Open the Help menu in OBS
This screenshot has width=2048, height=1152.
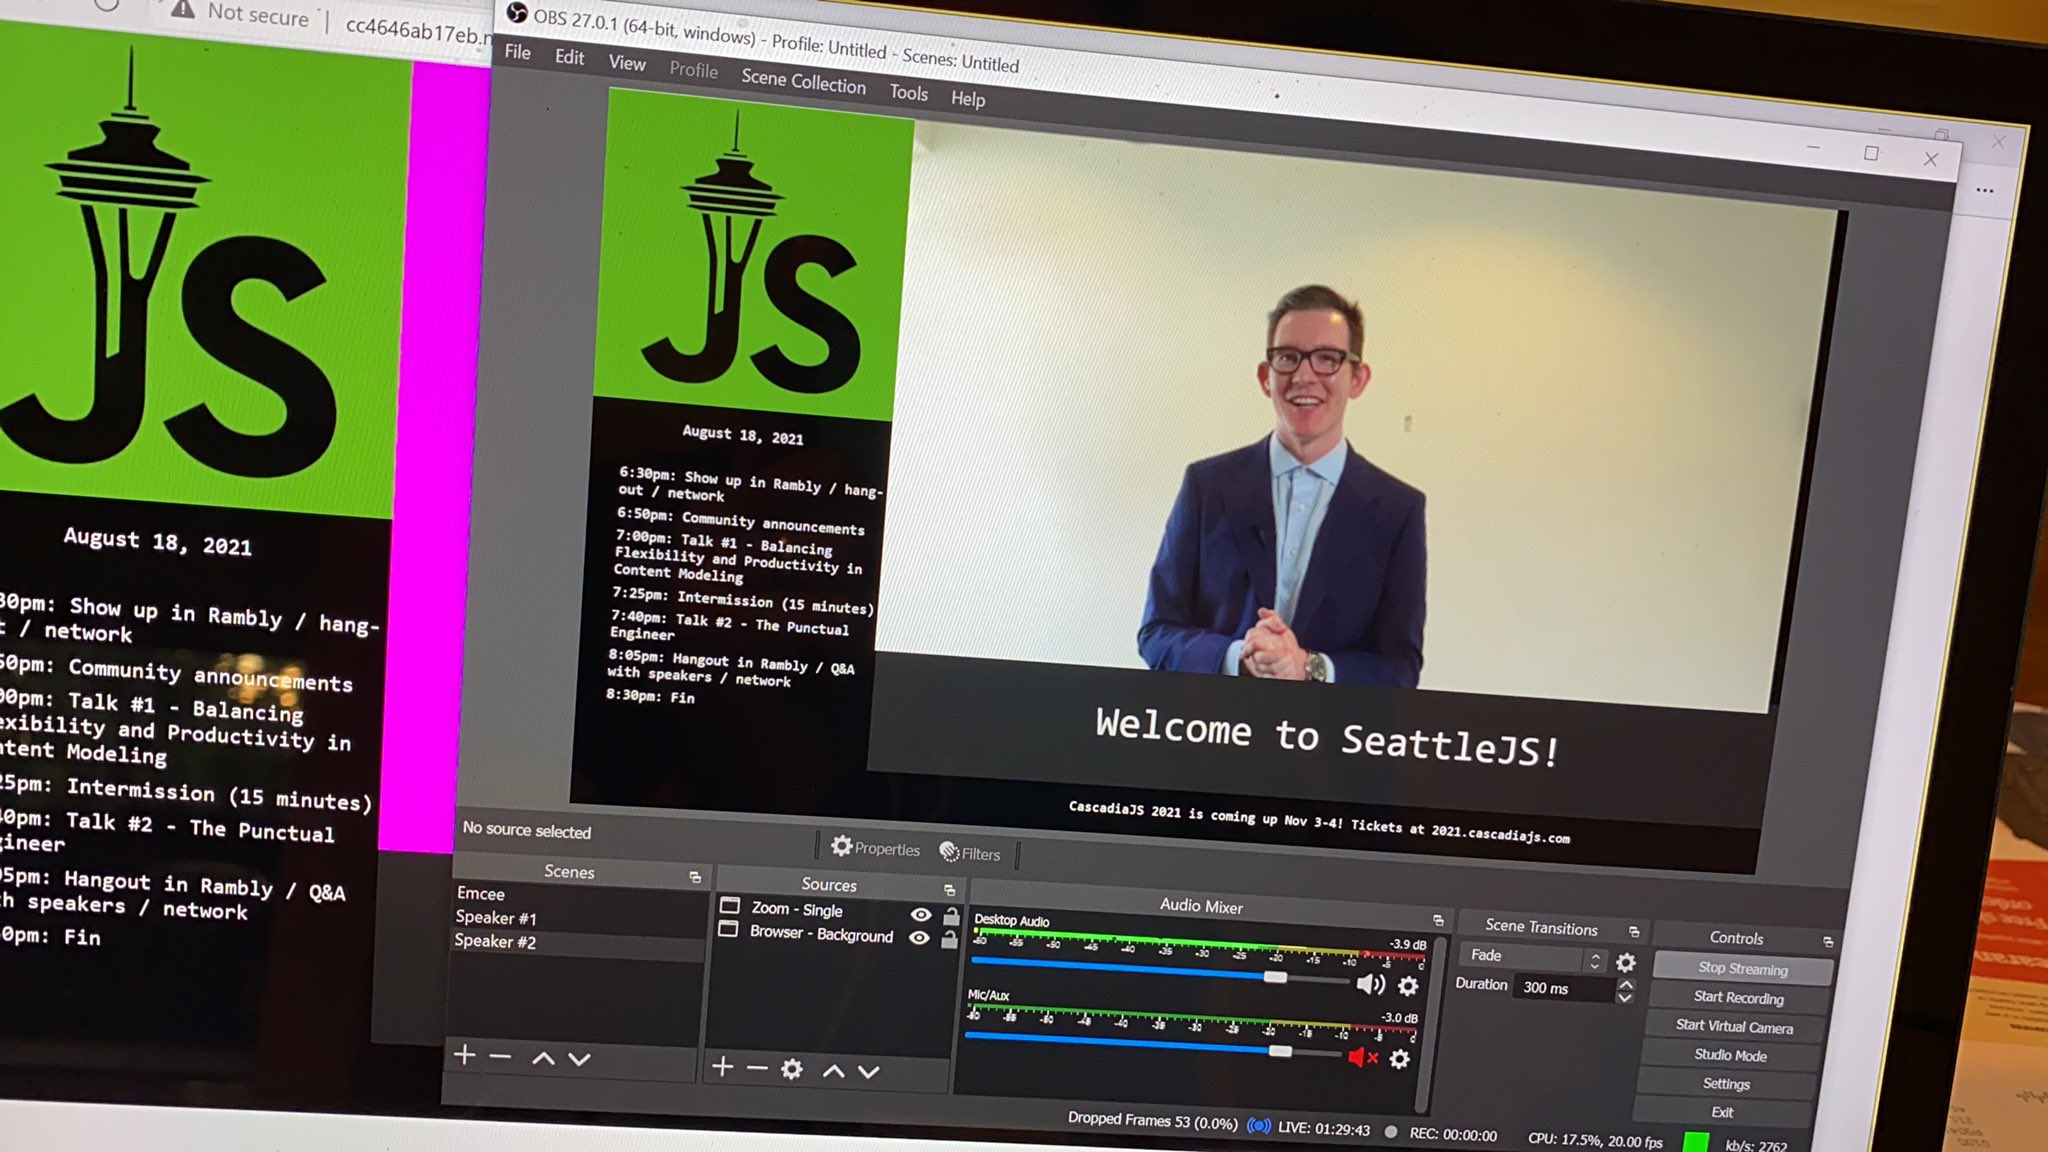point(968,99)
